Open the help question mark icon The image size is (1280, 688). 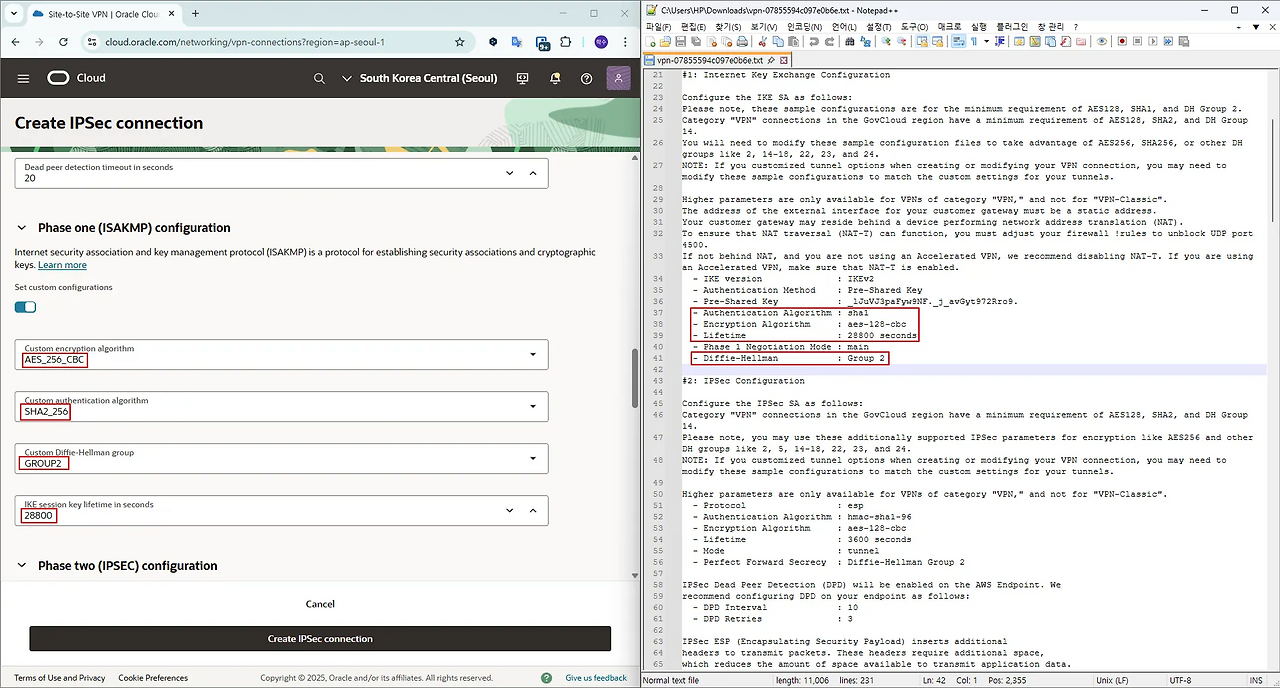586,78
